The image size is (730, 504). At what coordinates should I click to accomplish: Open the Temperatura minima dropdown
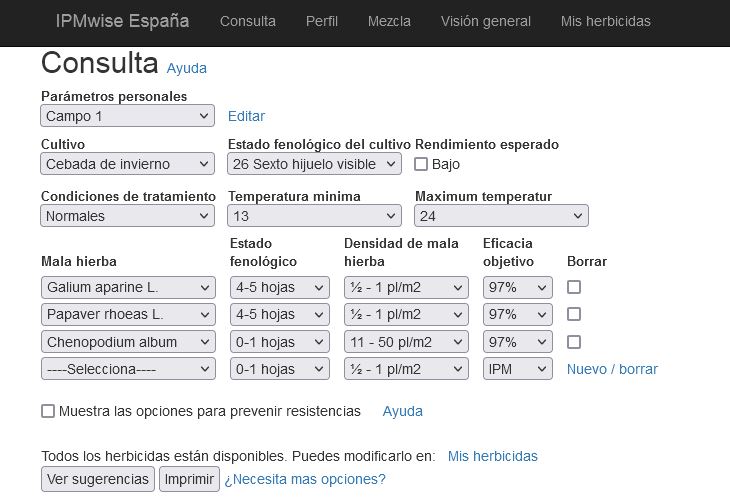(314, 216)
